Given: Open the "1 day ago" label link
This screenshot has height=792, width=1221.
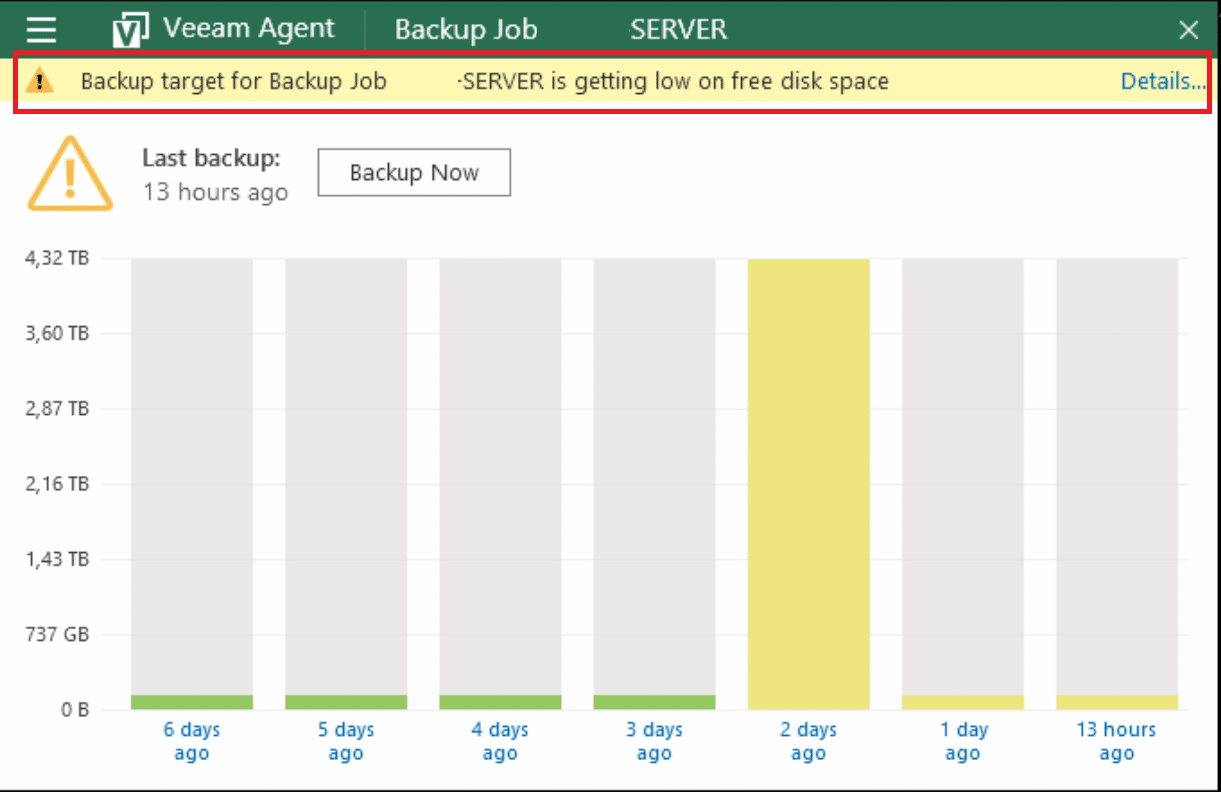Looking at the screenshot, I should pyautogui.click(x=963, y=741).
